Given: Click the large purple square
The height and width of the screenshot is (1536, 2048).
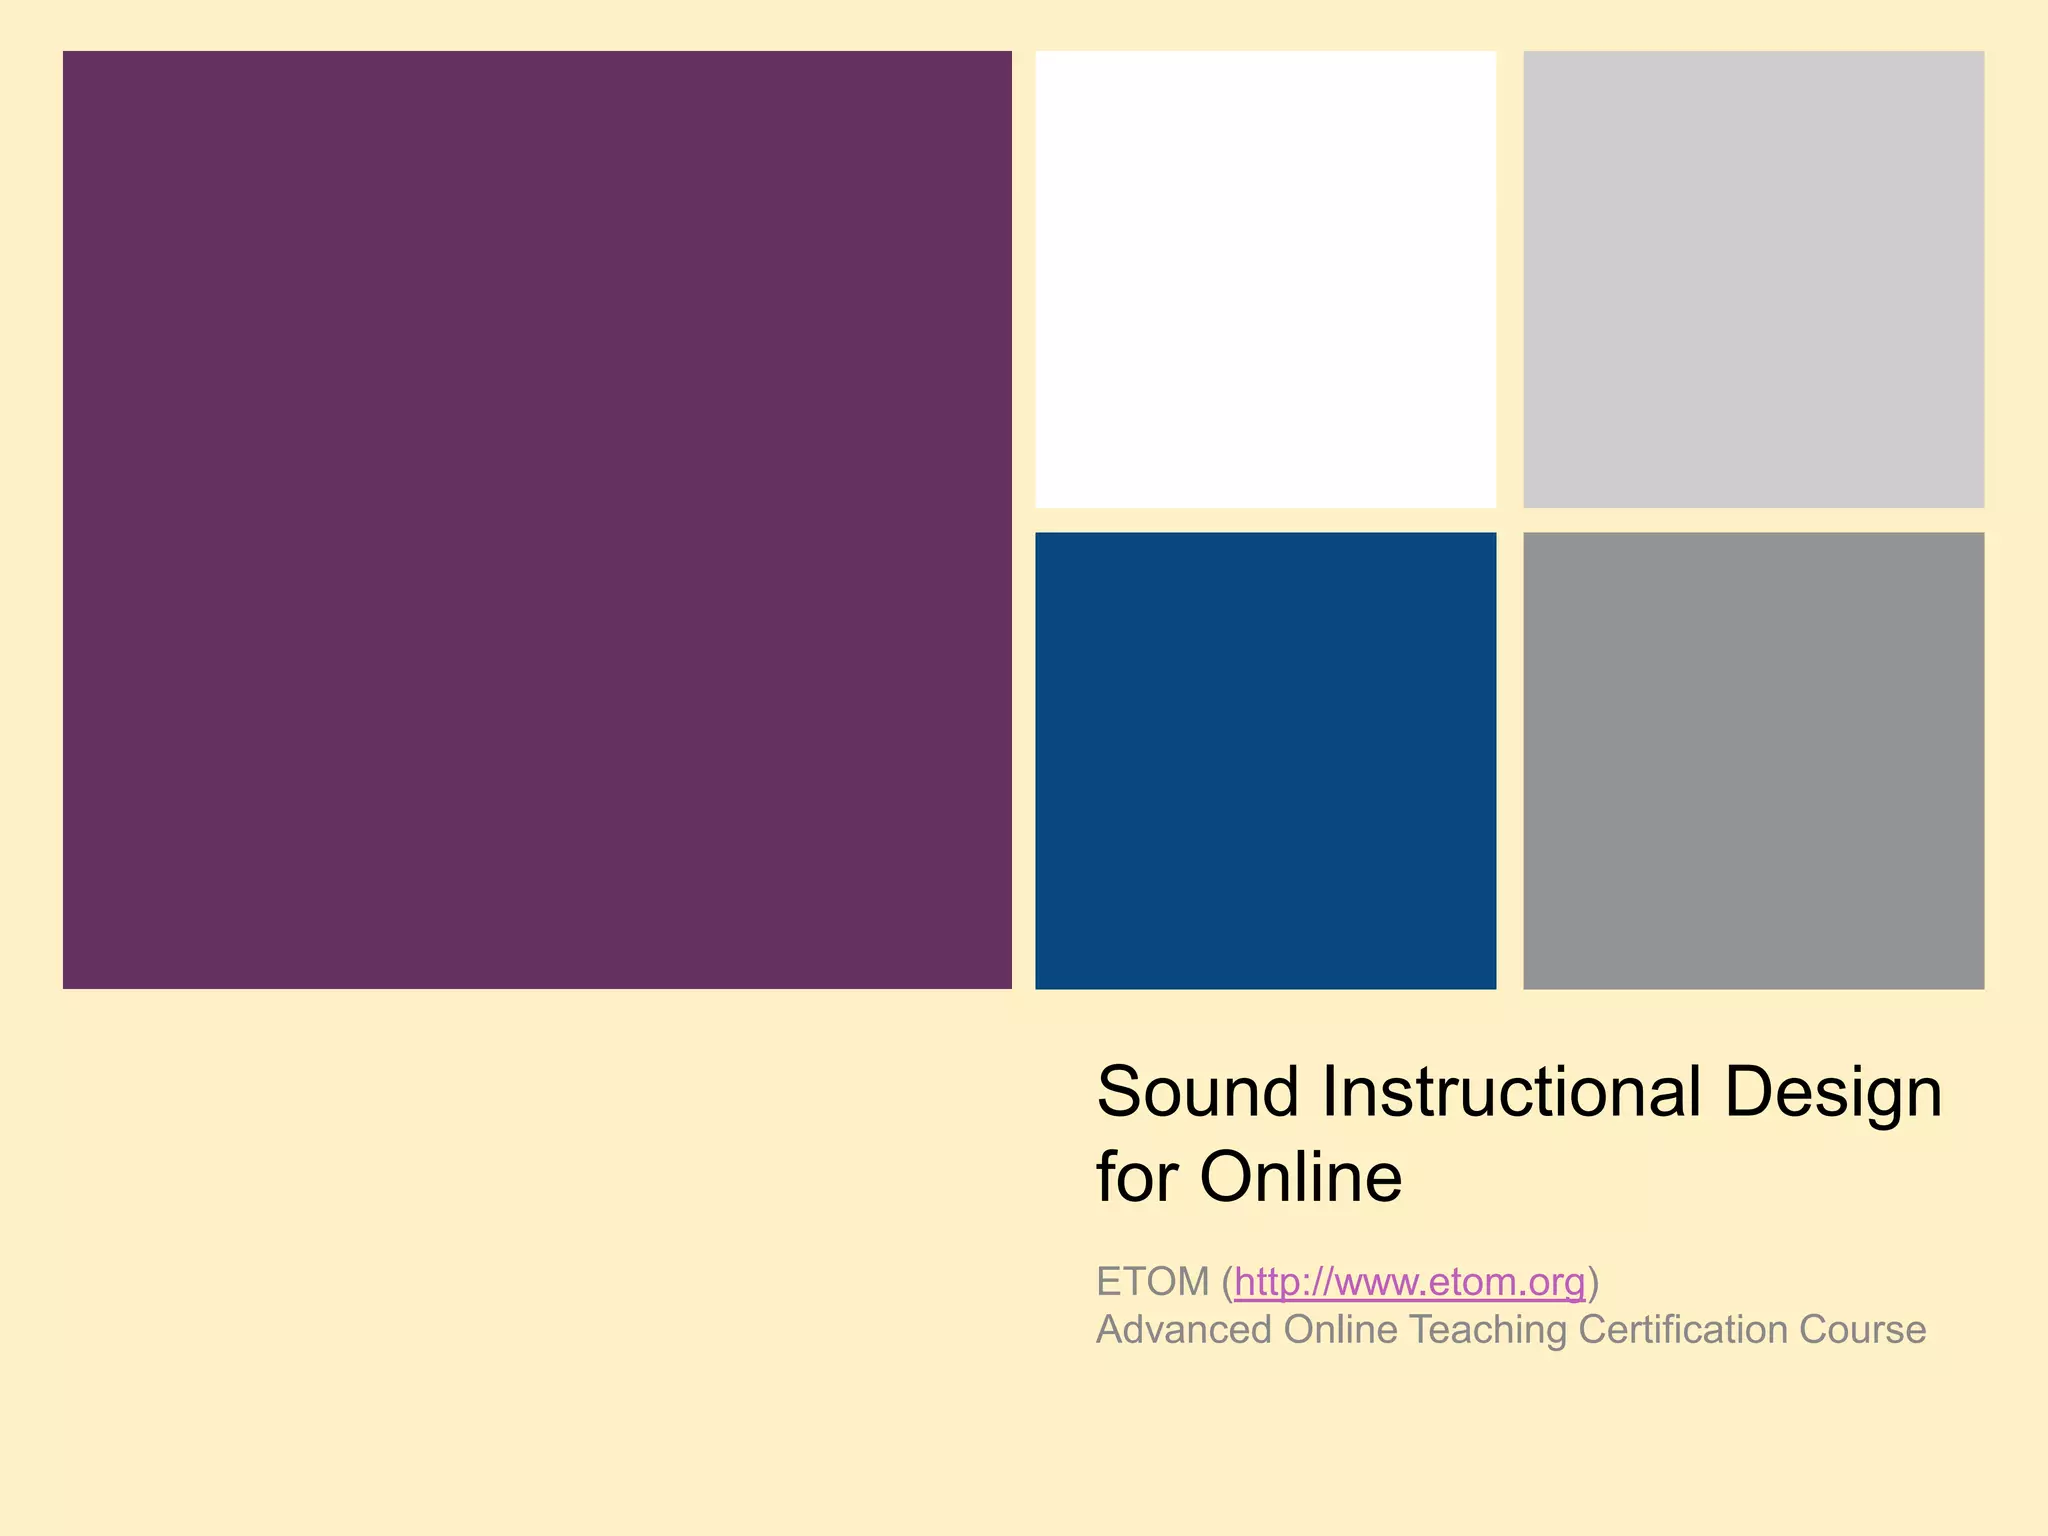Looking at the screenshot, I should (537, 520).
